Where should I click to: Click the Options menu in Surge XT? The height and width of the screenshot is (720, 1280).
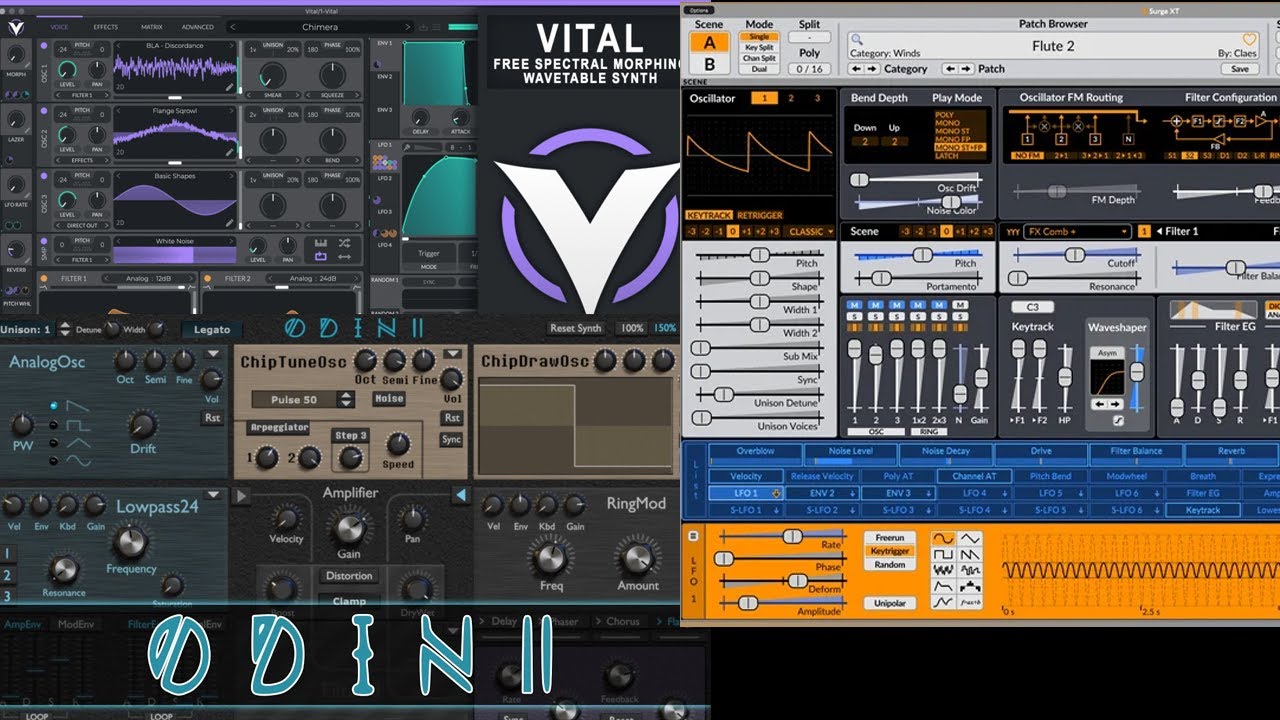click(699, 10)
